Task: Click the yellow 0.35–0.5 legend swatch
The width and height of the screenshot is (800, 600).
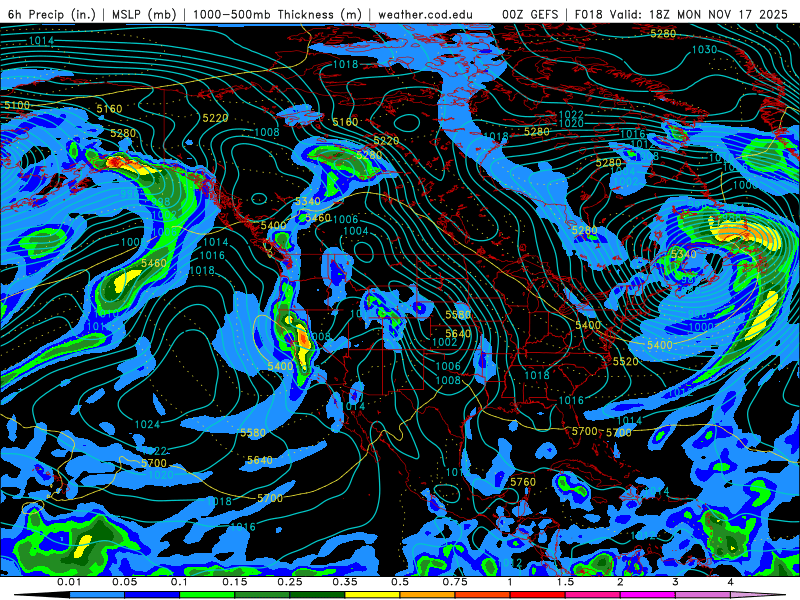Action: pos(372,595)
